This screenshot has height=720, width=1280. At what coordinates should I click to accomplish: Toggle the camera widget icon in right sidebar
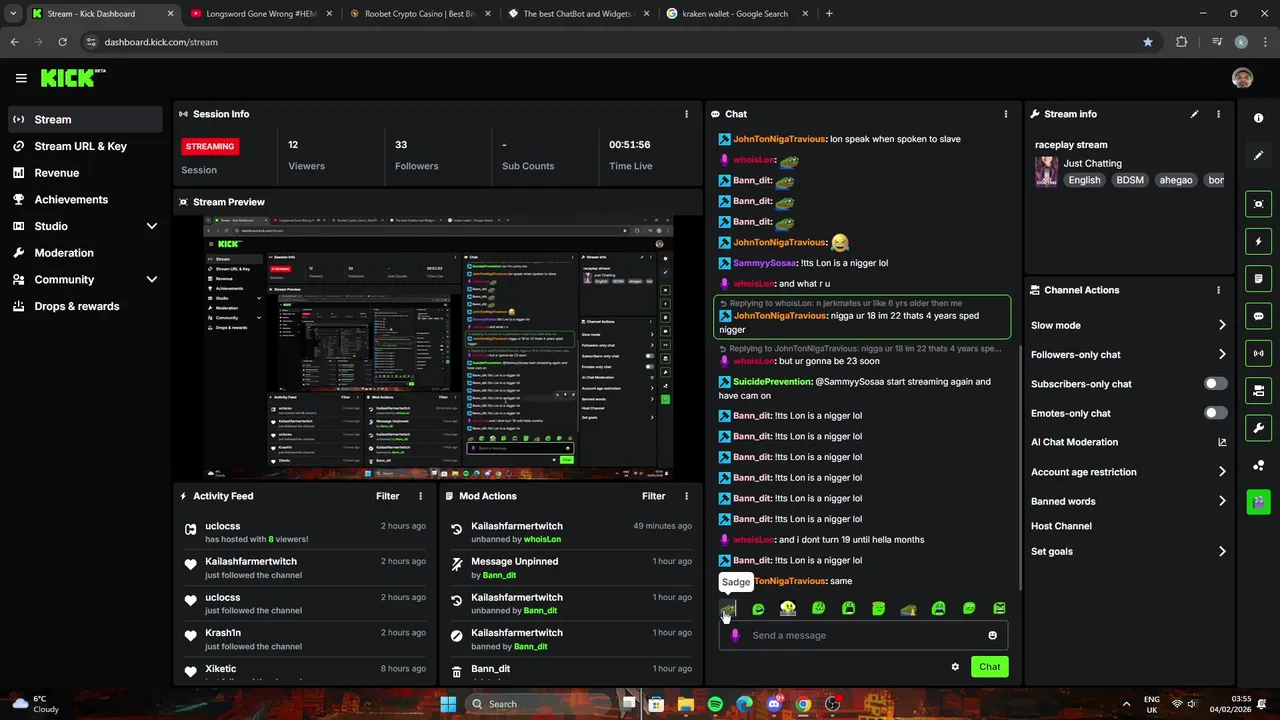(x=1258, y=390)
